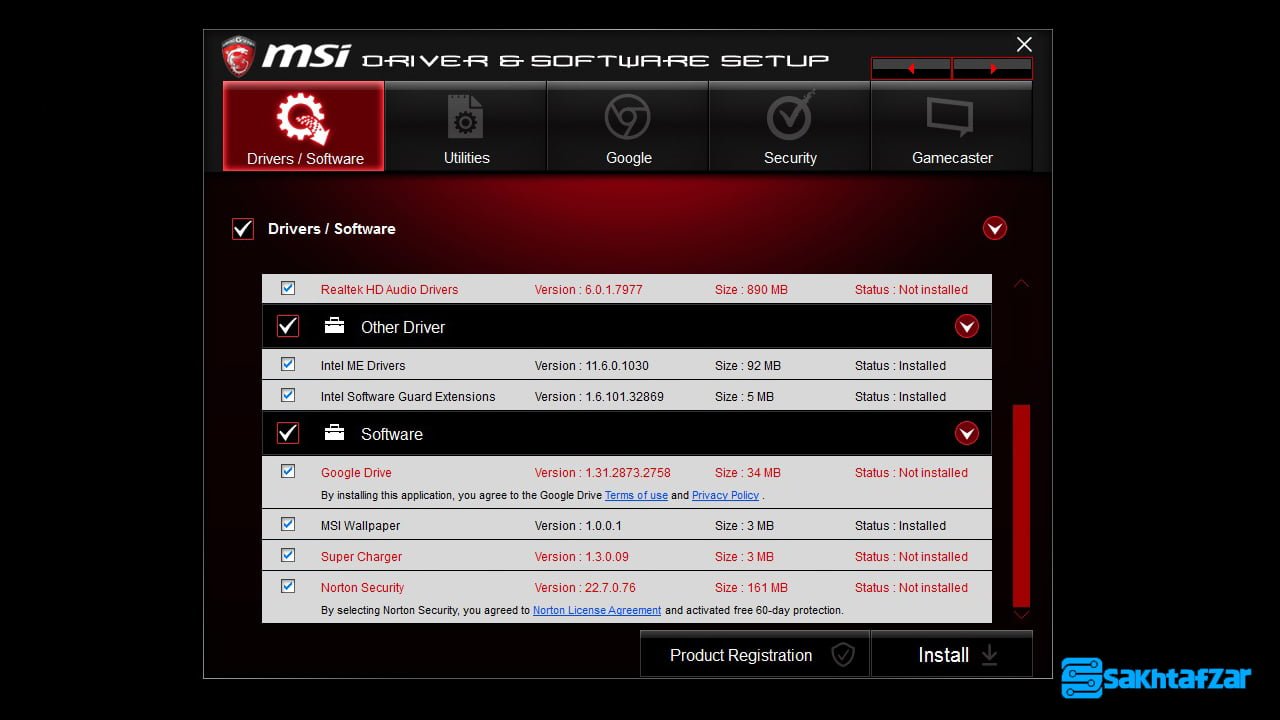Uncheck the Google Drive checkbox
1280x720 pixels.
[288, 472]
